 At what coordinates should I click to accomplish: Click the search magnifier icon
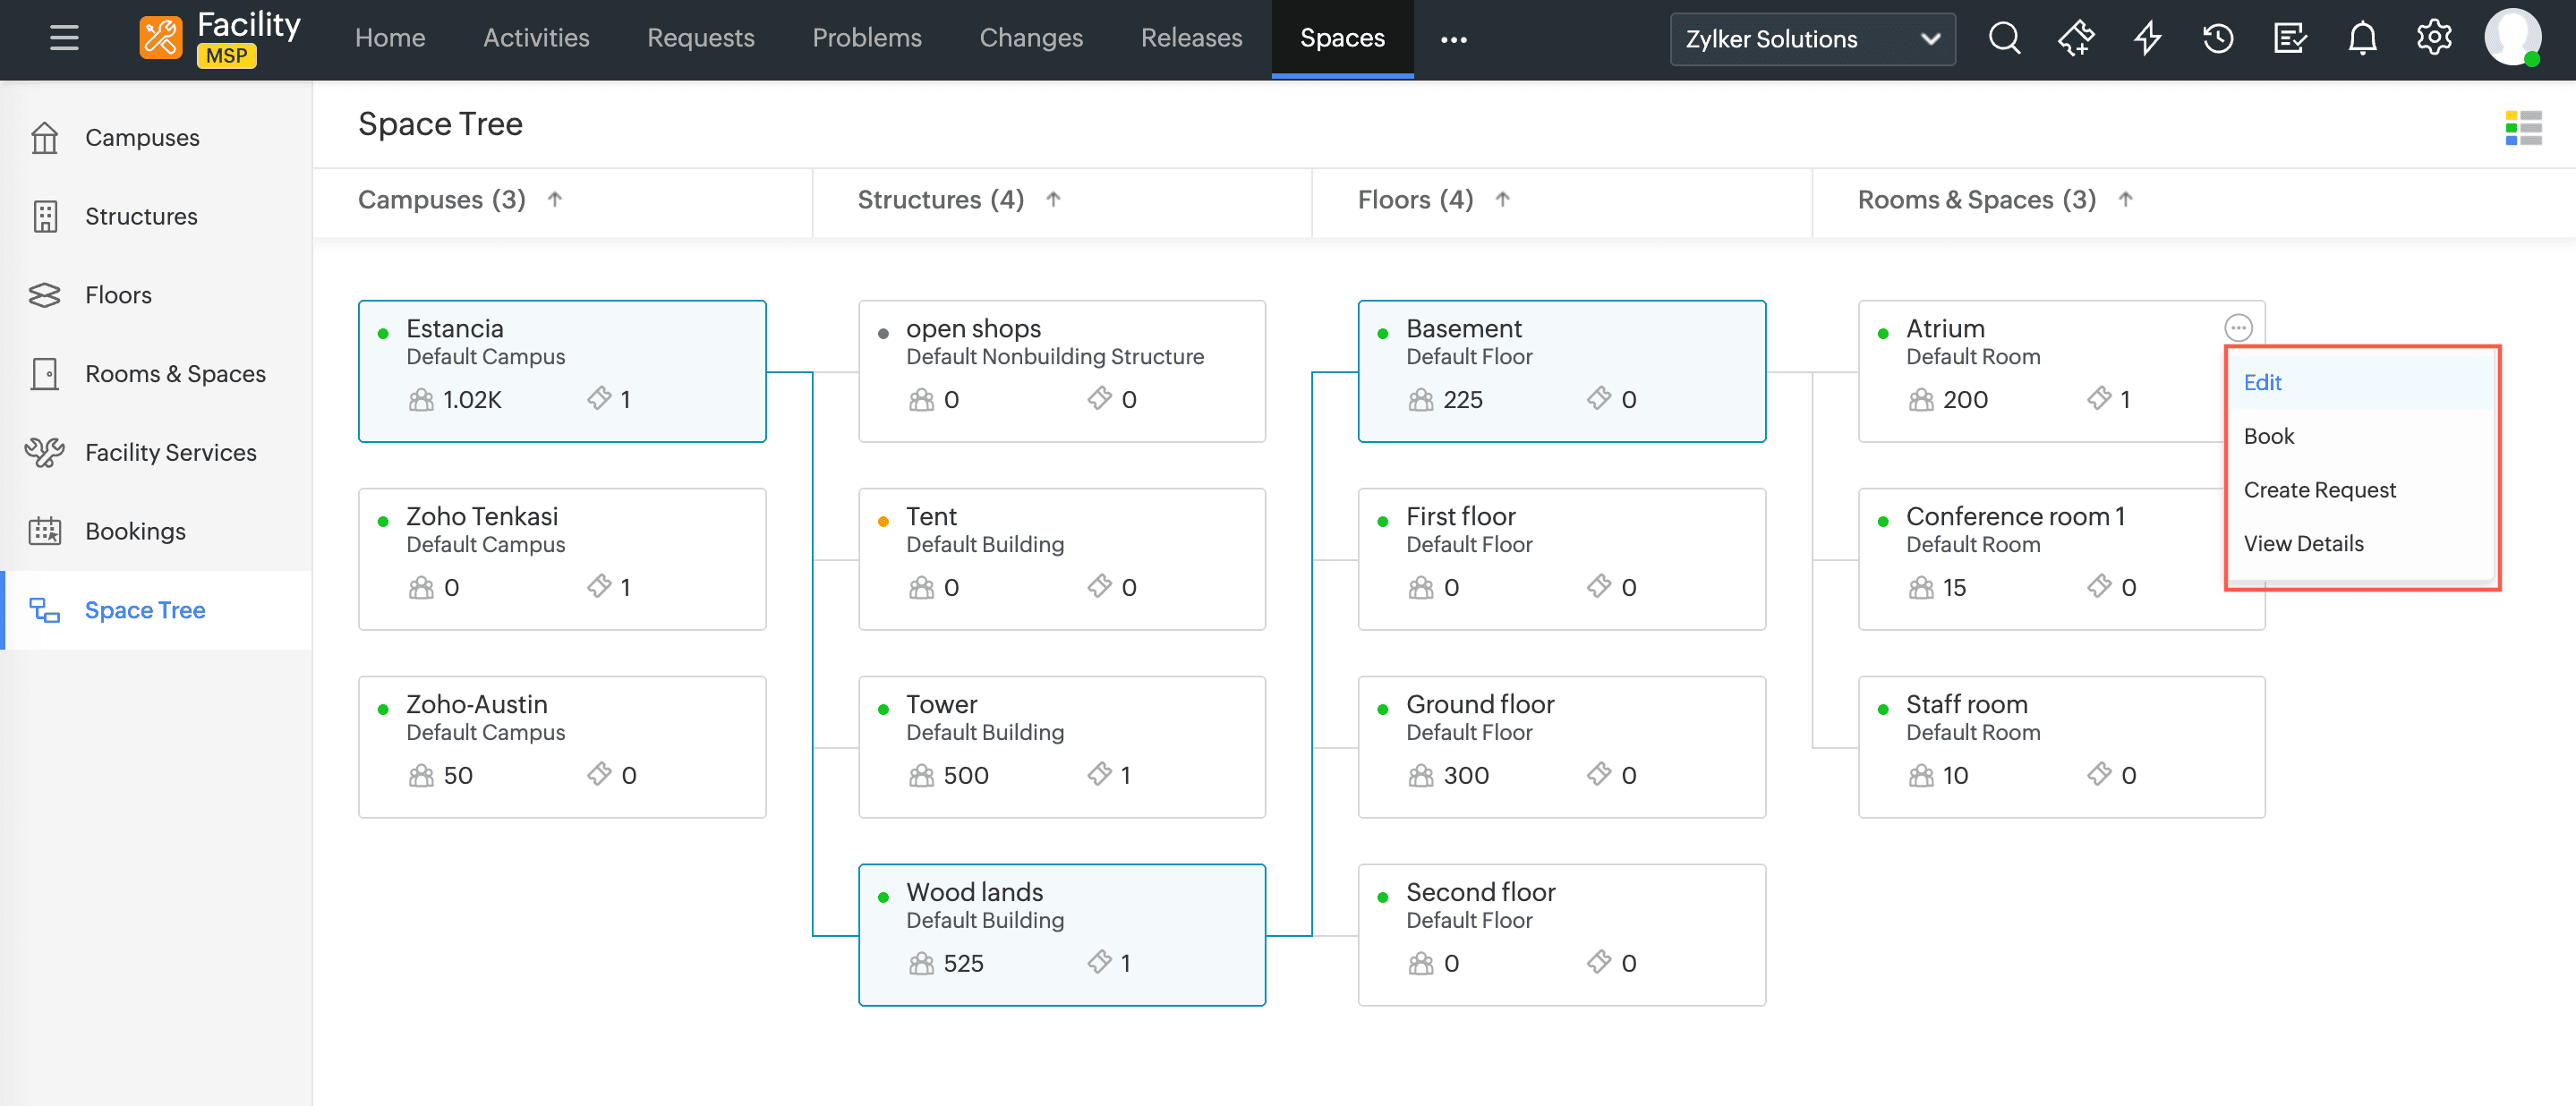[x=2004, y=38]
